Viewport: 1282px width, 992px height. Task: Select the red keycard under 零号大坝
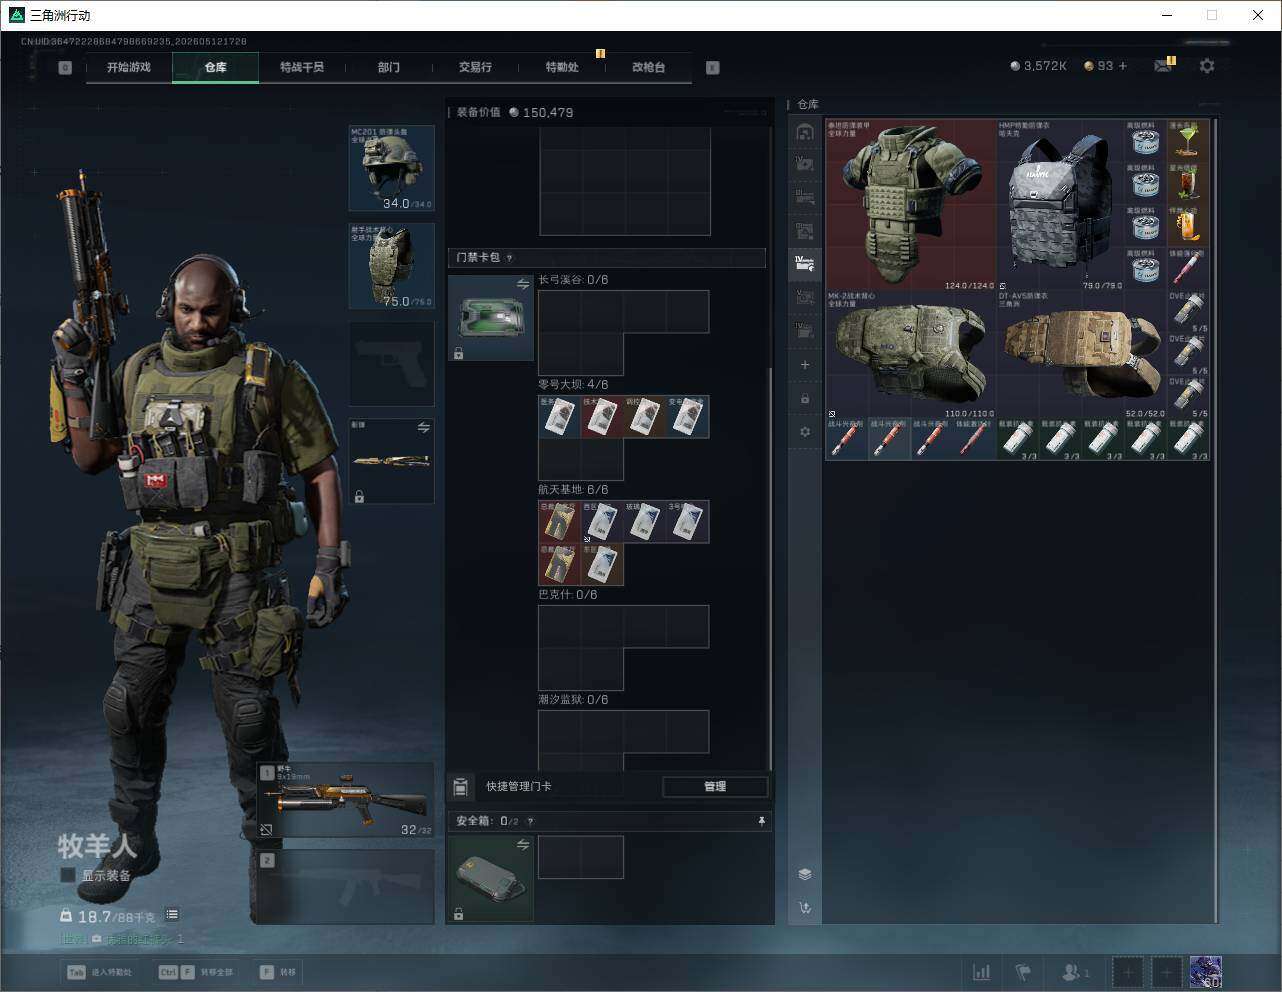[x=602, y=417]
